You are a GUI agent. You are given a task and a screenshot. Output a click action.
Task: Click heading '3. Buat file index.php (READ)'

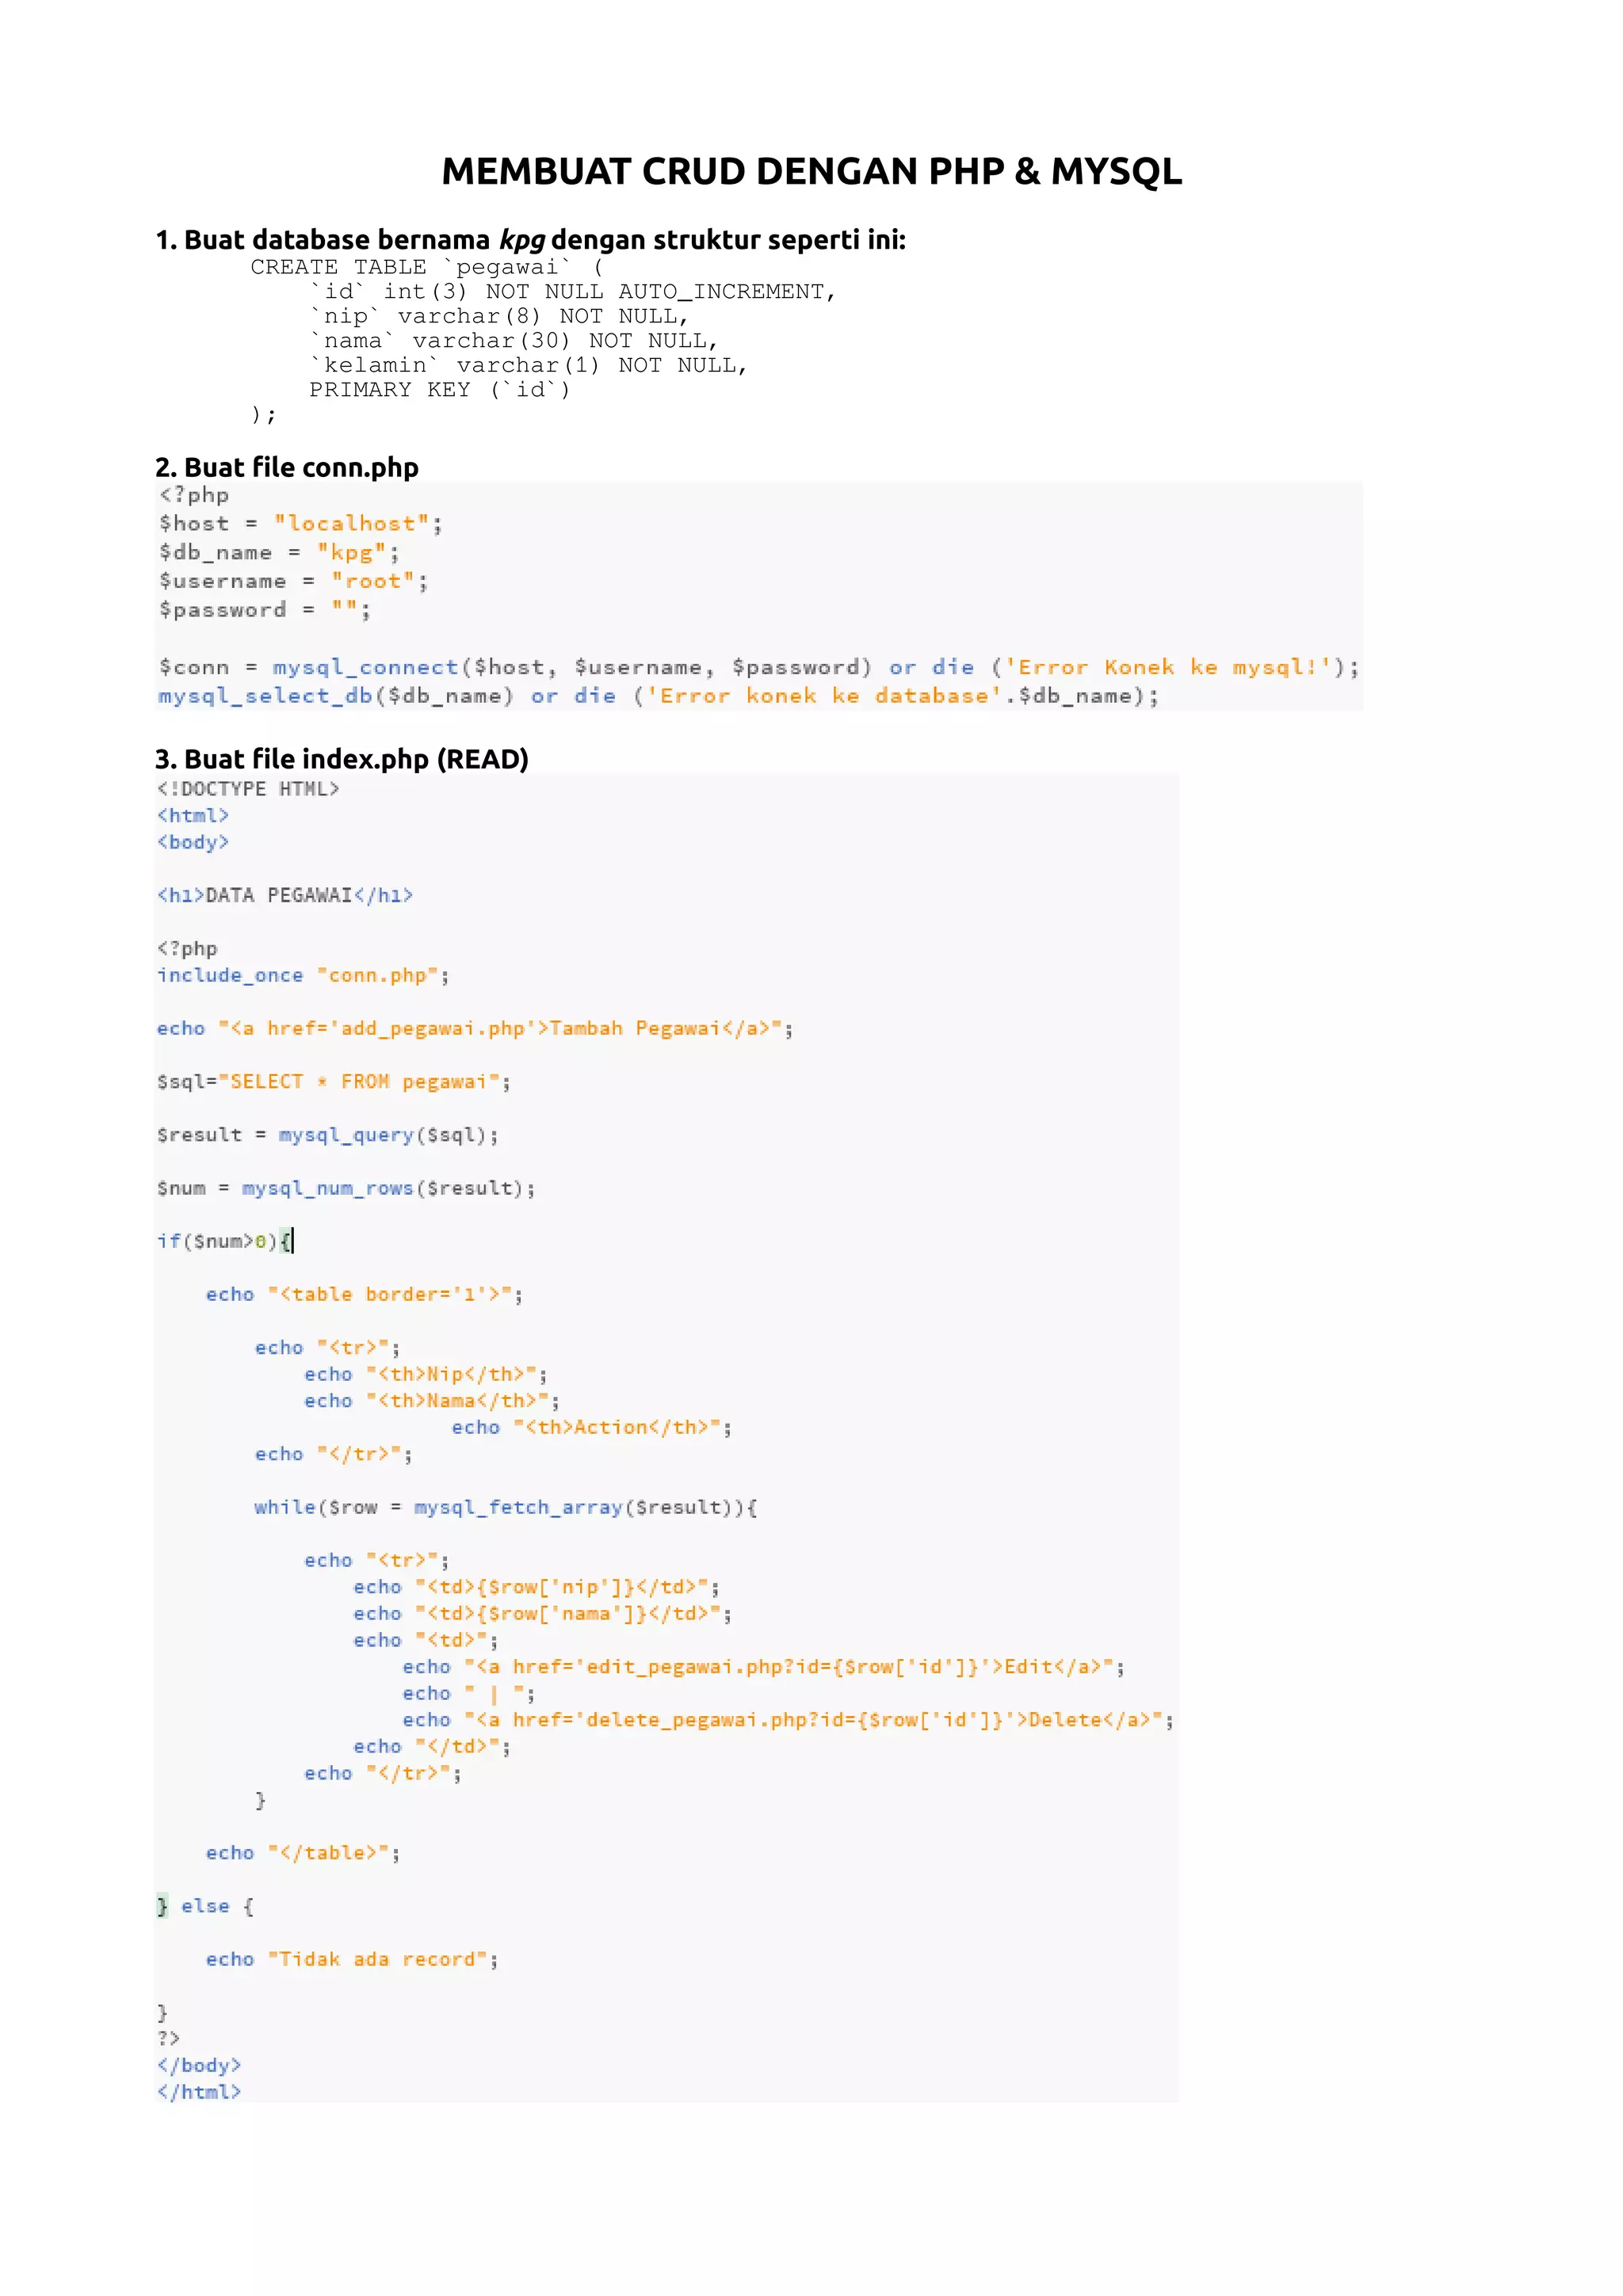coord(342,759)
